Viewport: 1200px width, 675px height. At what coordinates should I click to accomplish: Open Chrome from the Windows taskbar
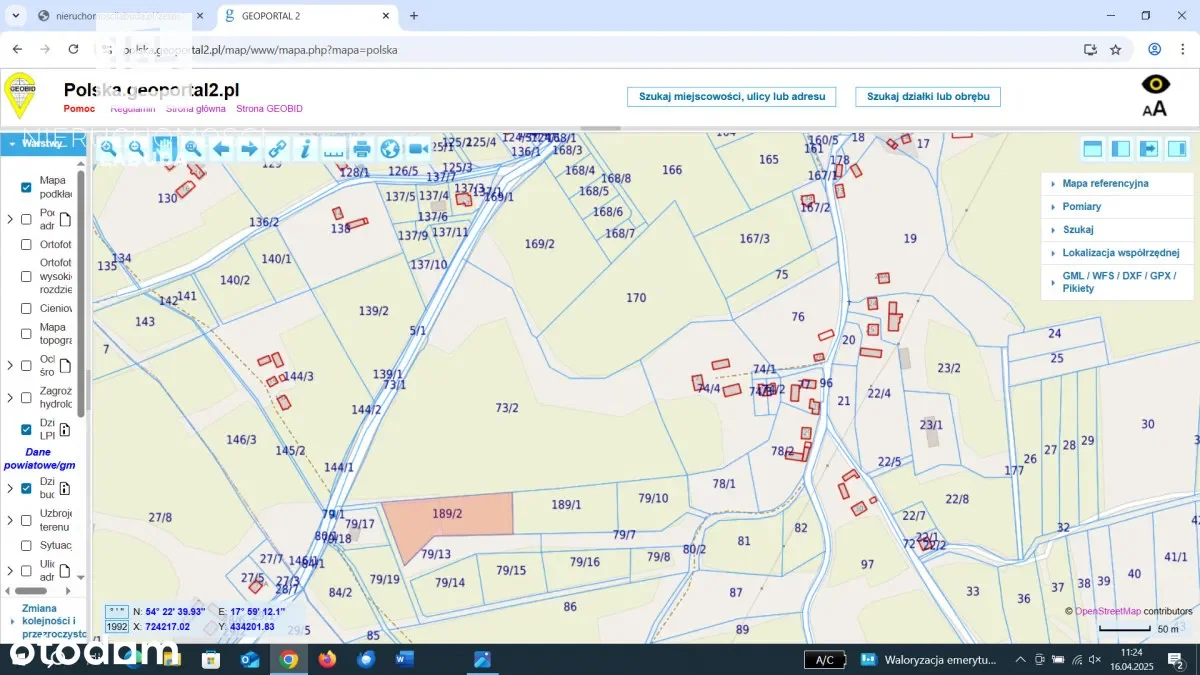[x=289, y=659]
